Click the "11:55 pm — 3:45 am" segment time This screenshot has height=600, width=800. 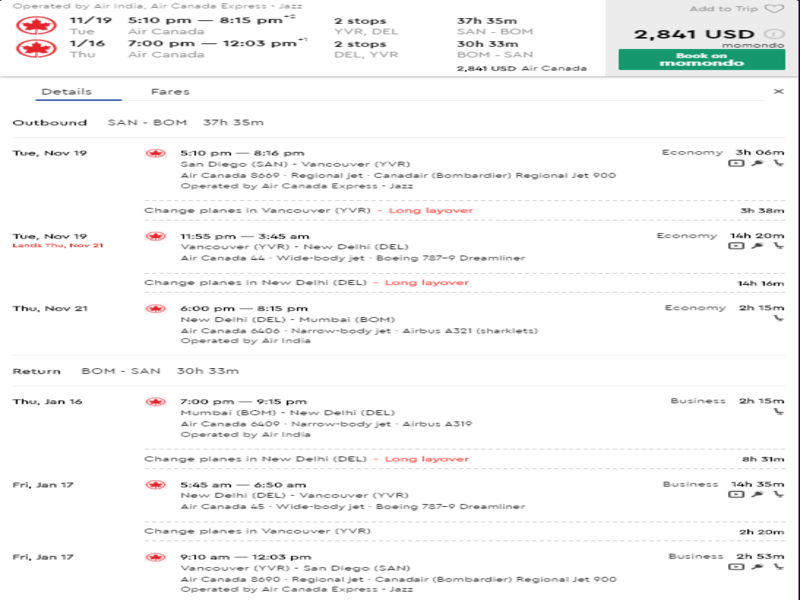pos(245,236)
